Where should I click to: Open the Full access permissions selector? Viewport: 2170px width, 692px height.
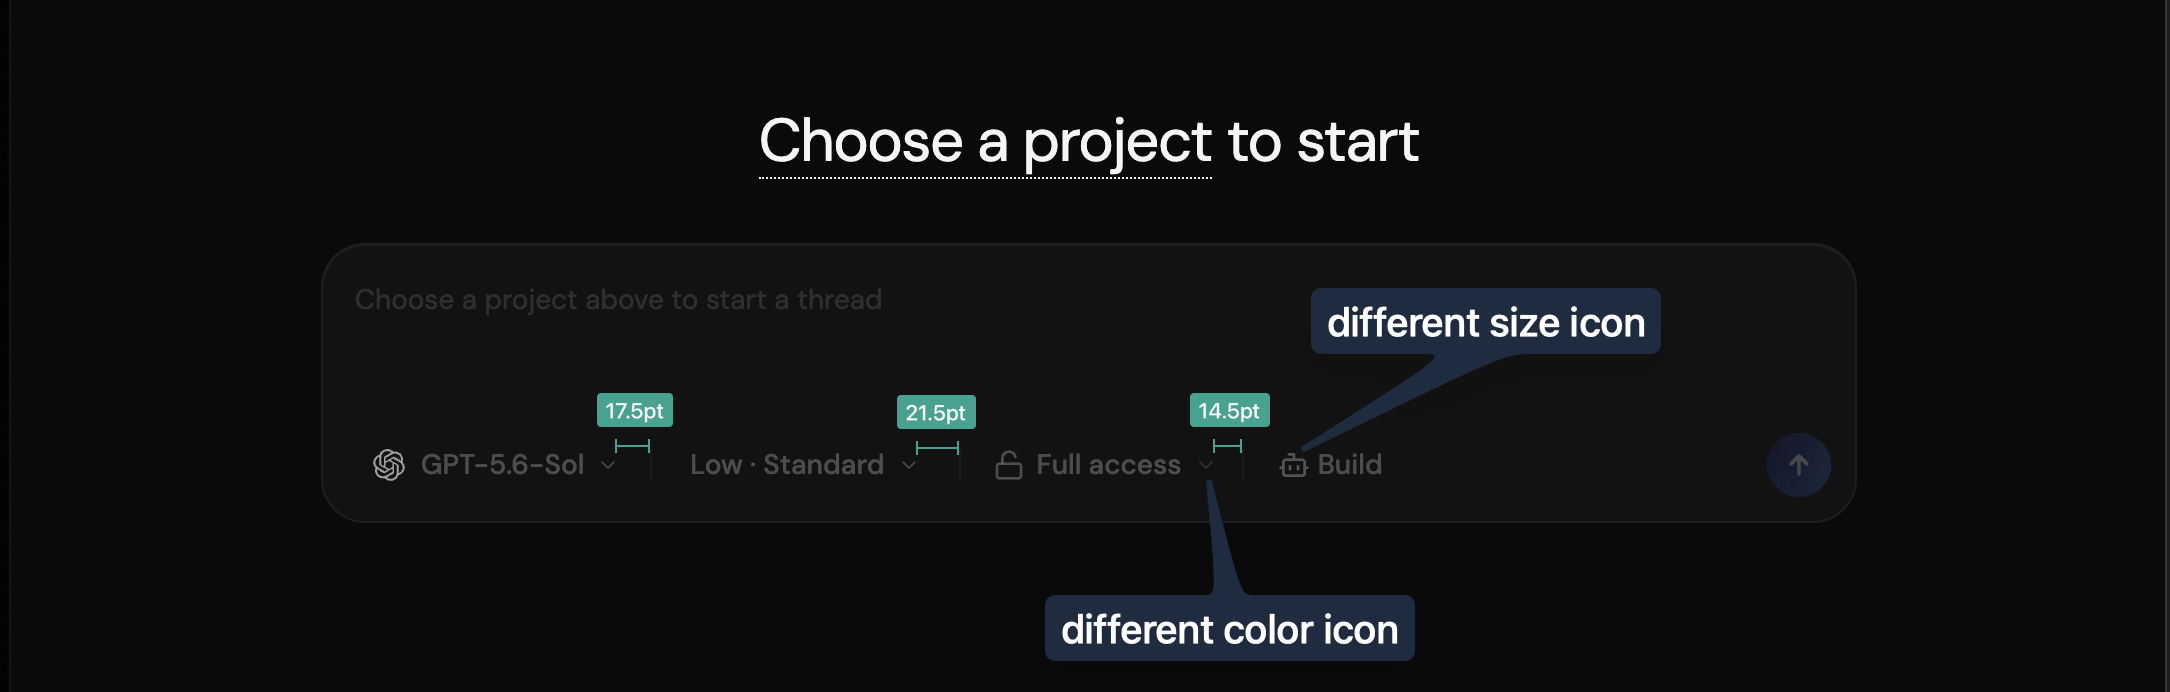click(1105, 465)
